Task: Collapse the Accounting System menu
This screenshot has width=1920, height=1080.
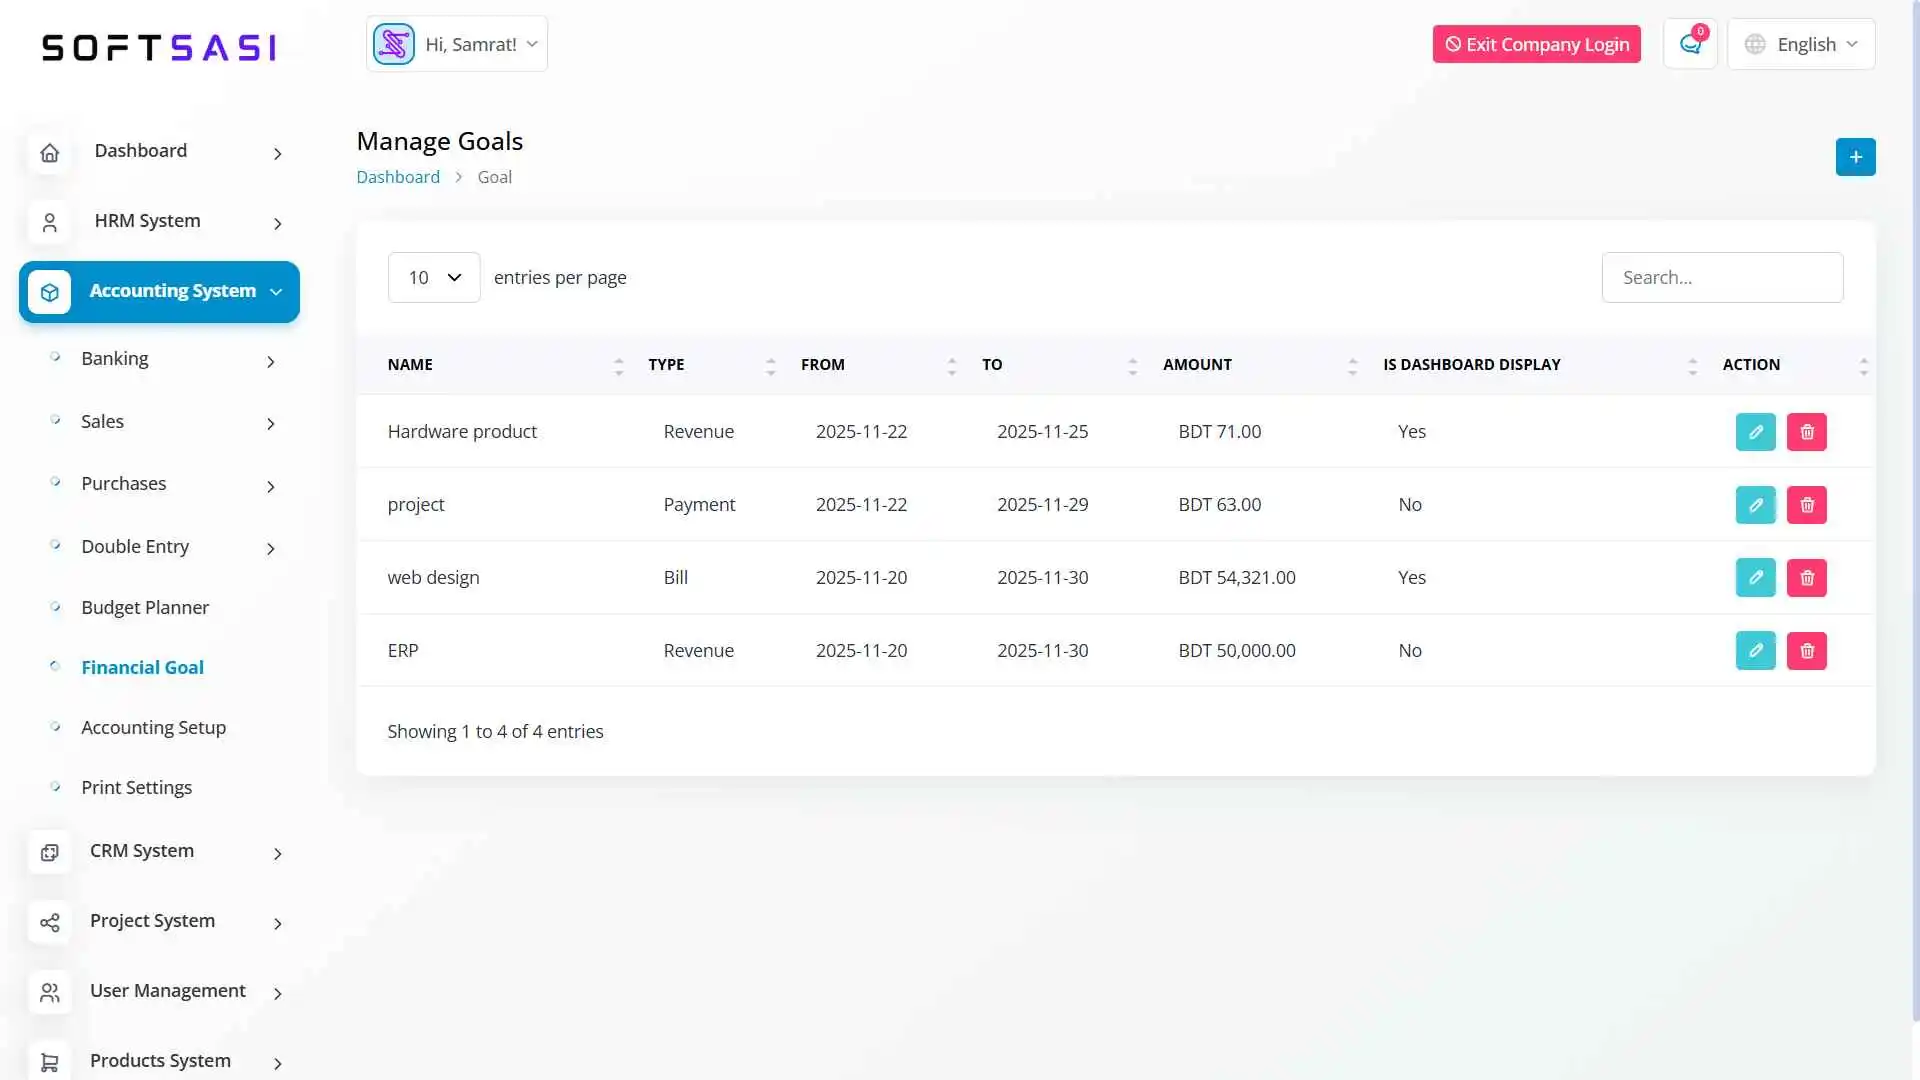Action: coord(159,292)
